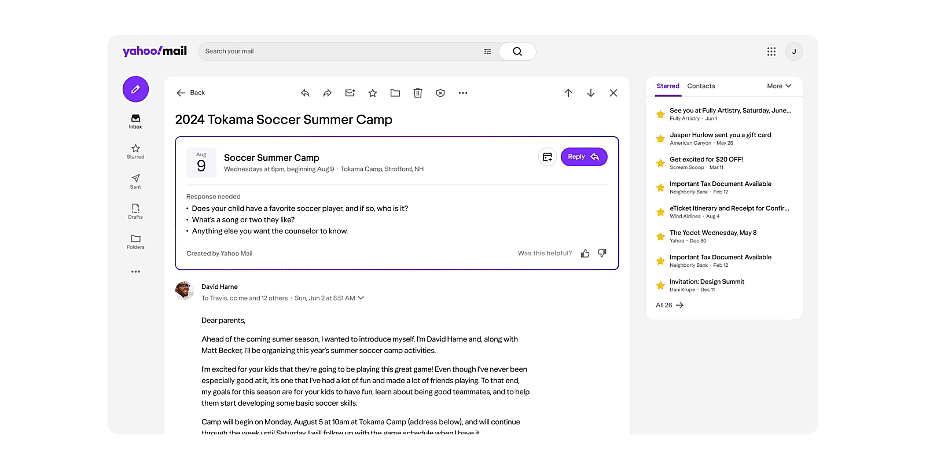Switch to the Contacts tab
926x468 pixels.
click(701, 86)
